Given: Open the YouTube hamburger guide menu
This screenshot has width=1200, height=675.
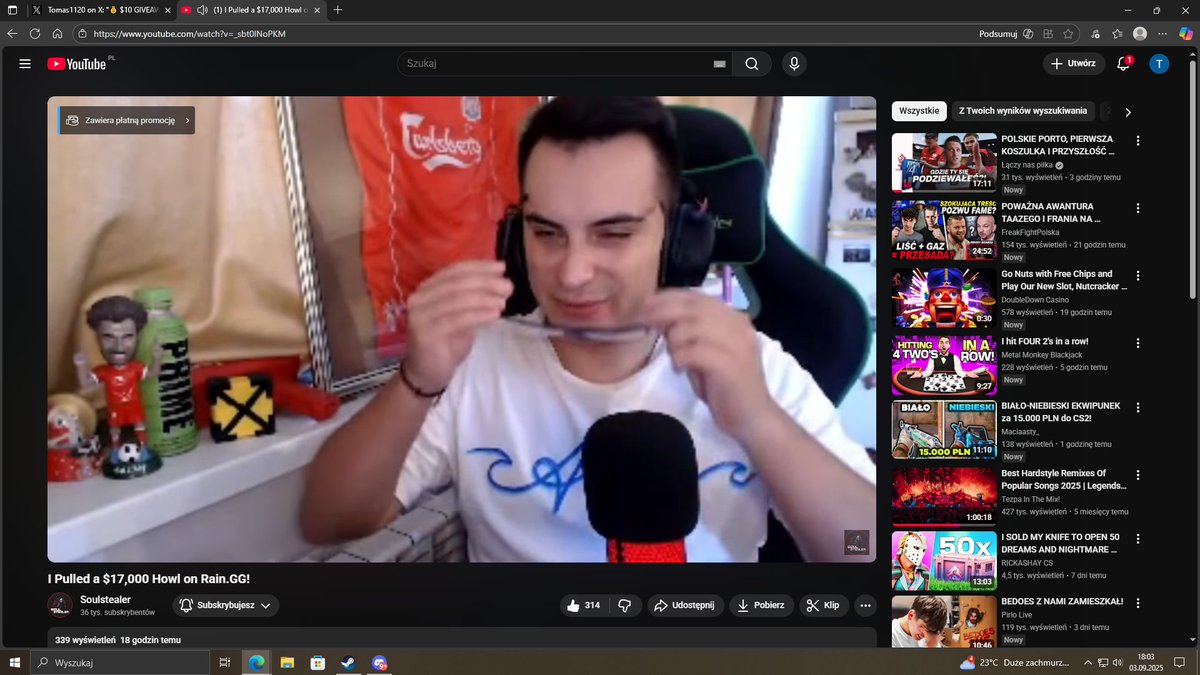Looking at the screenshot, I should point(25,64).
